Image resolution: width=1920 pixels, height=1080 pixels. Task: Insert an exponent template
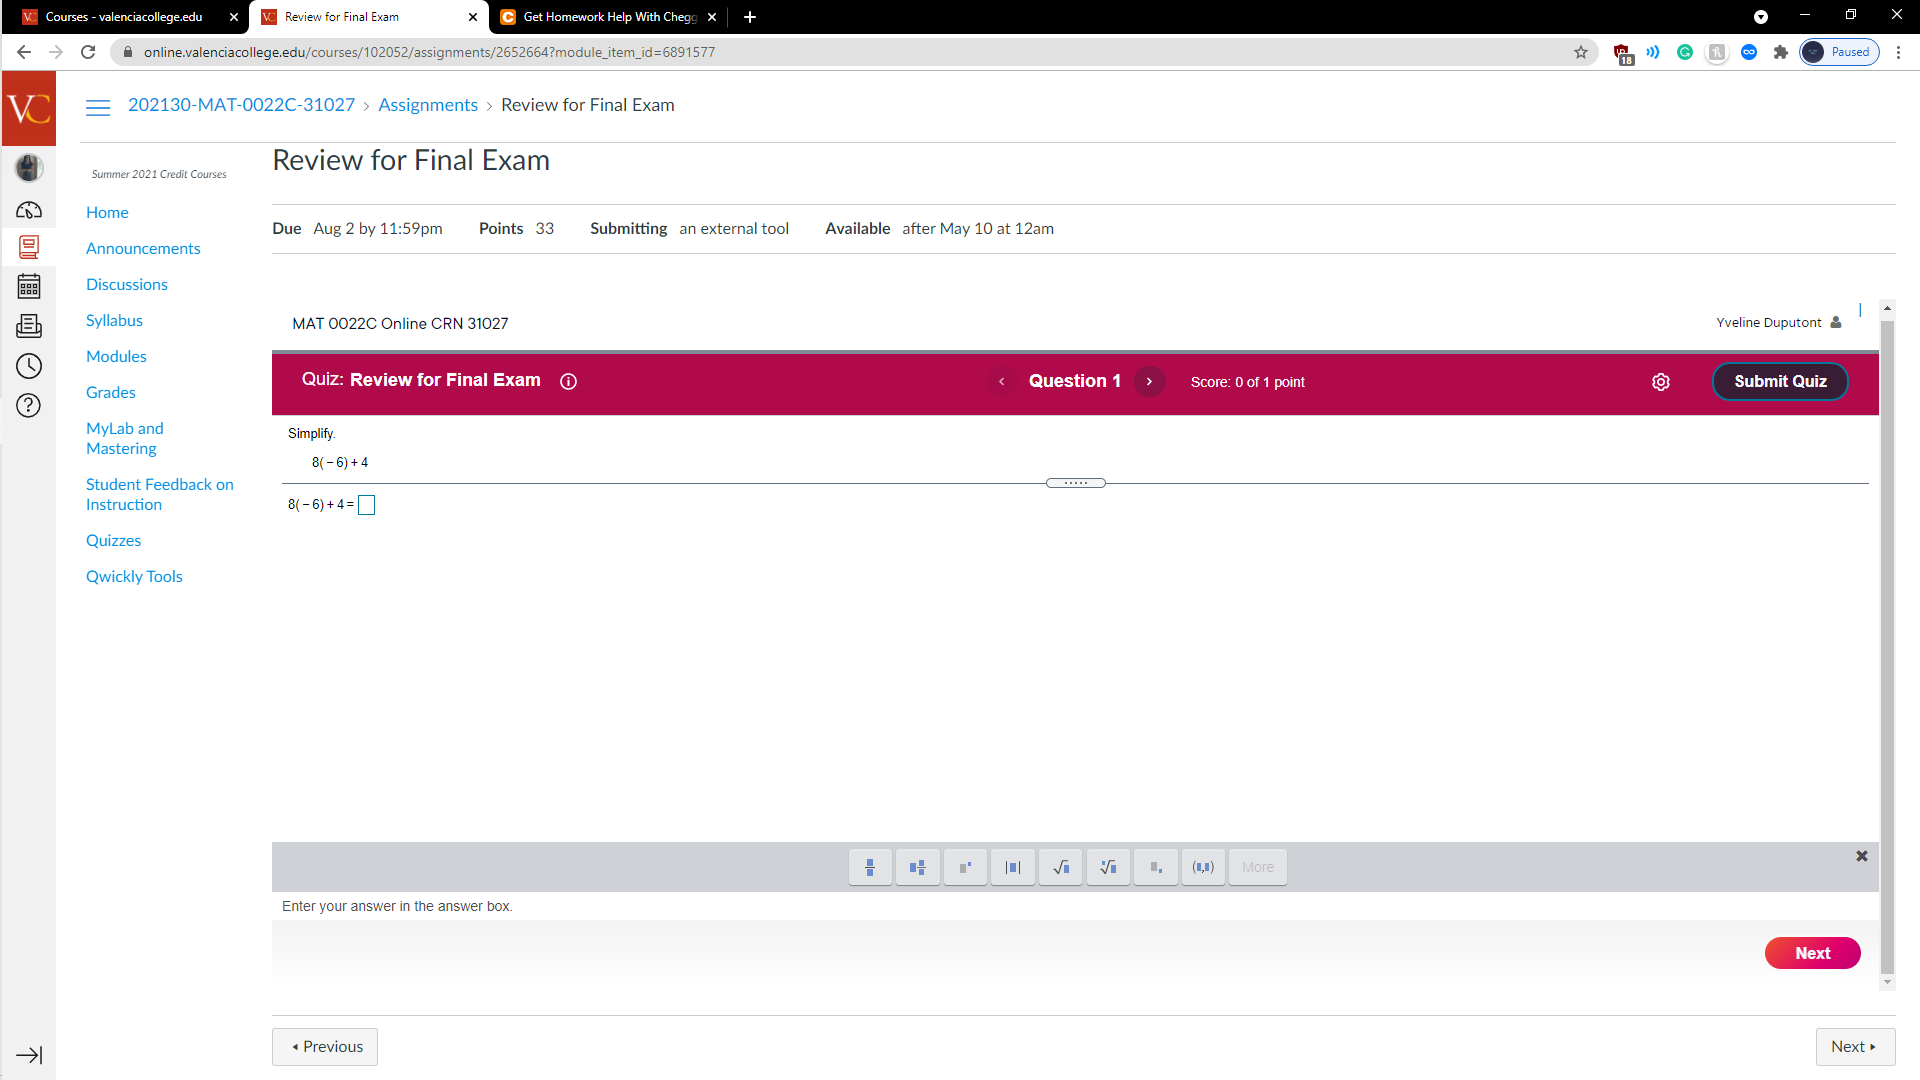point(965,867)
